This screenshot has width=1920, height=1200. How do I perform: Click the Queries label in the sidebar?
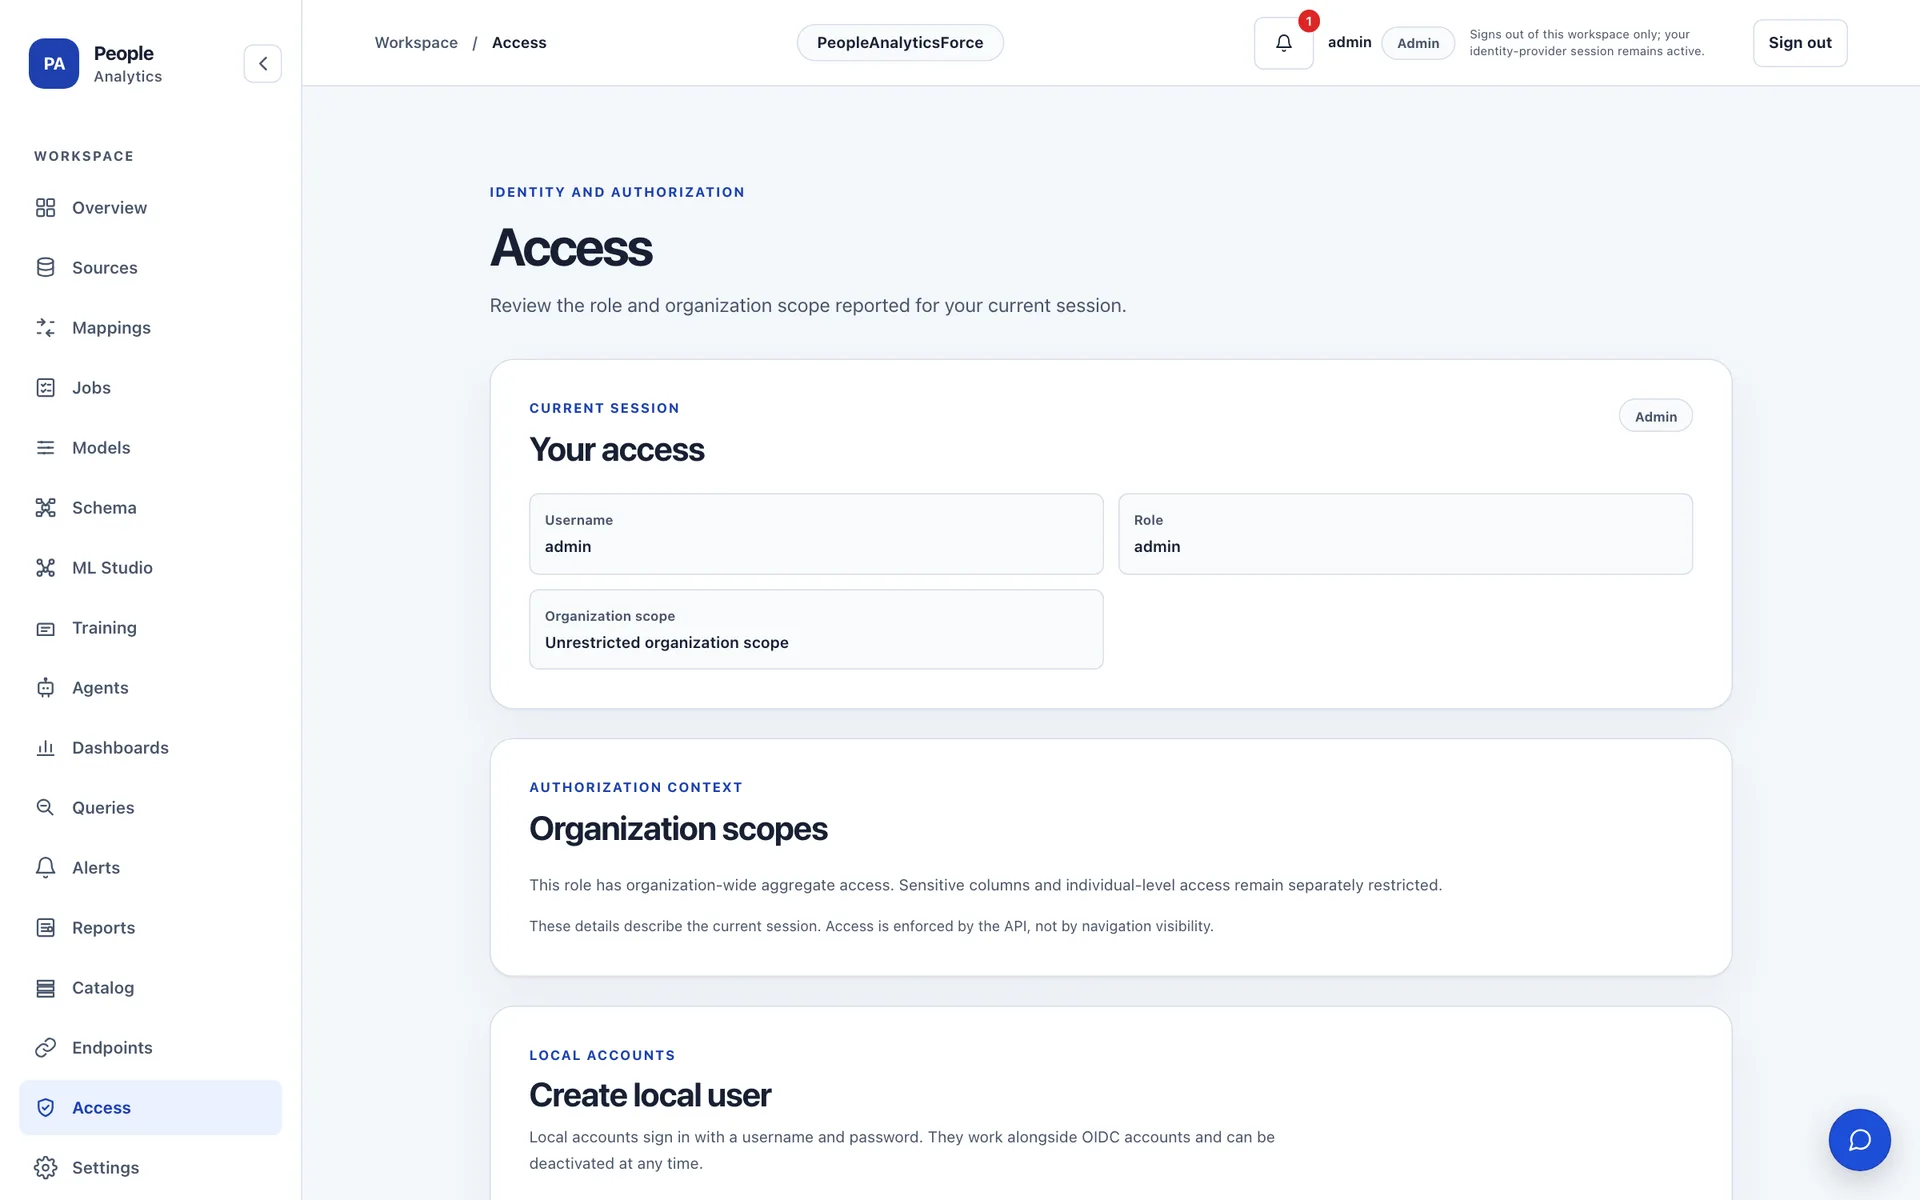[103, 807]
